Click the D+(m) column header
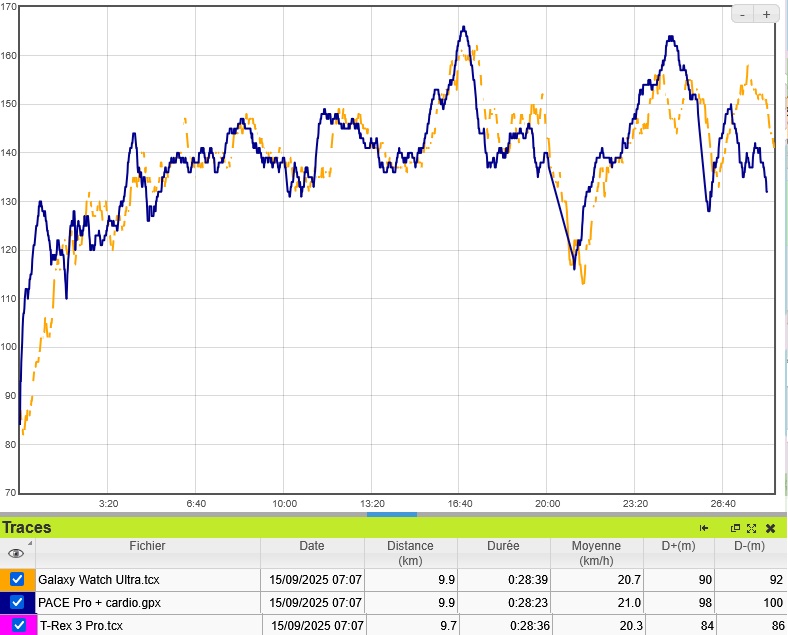 [x=678, y=546]
